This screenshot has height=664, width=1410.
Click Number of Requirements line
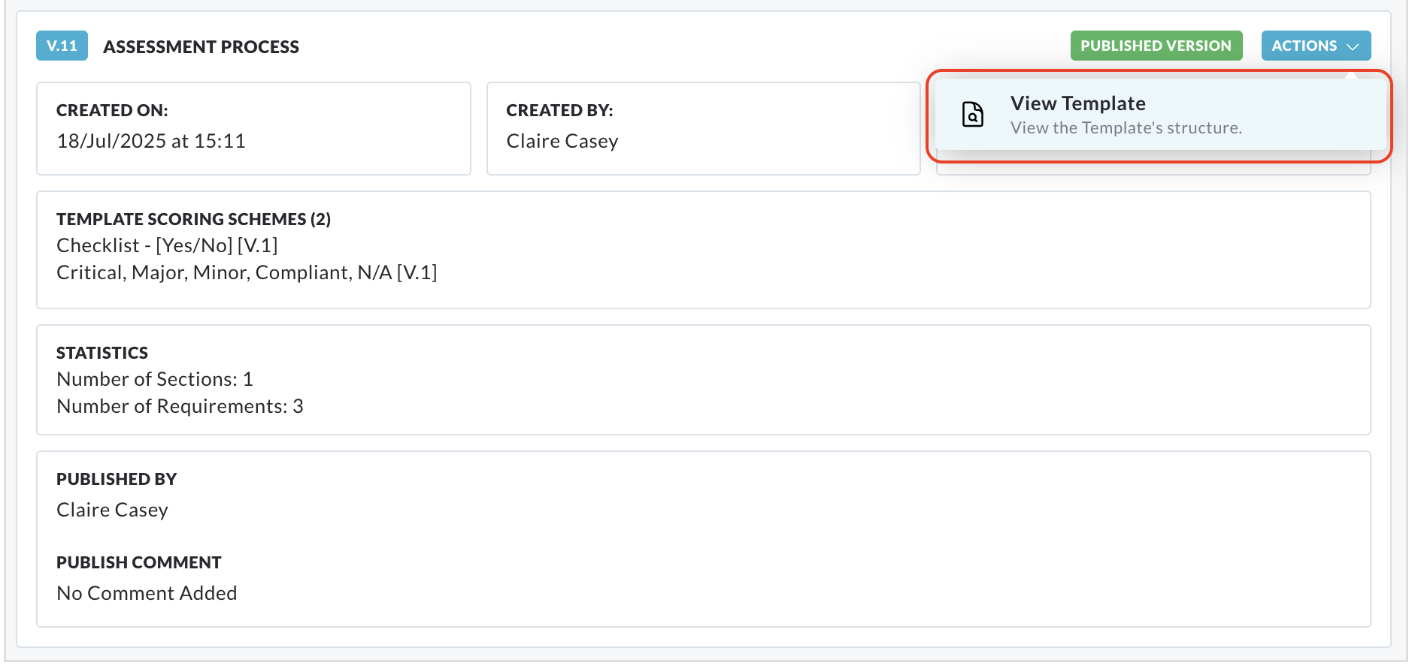point(180,406)
